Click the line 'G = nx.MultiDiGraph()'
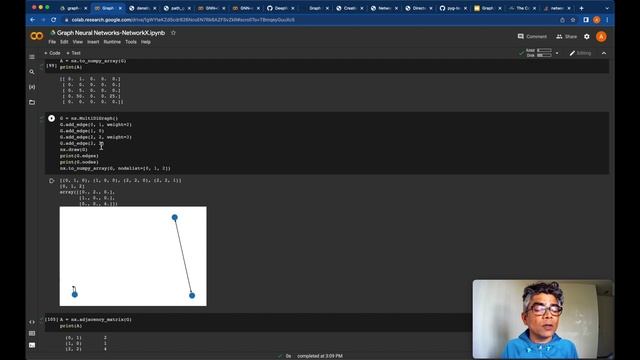This screenshot has width=640, height=360. click(x=89, y=118)
